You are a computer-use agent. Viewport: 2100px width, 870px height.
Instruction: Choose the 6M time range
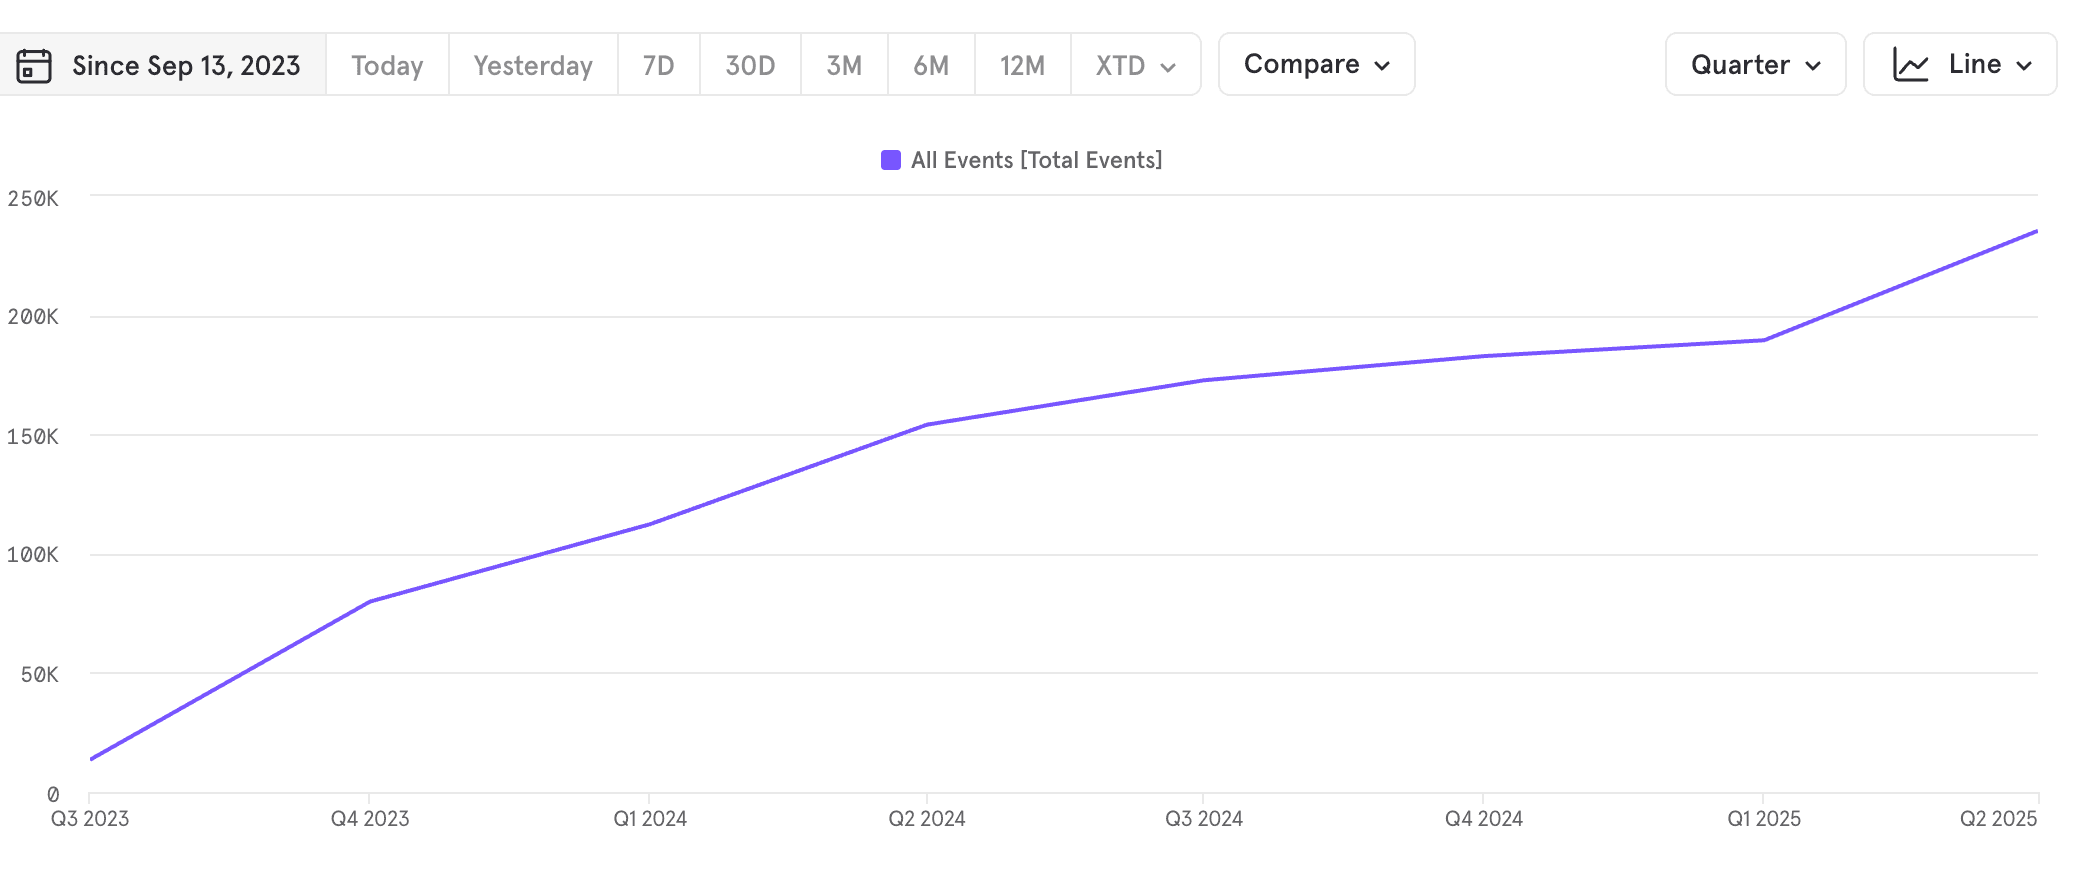coord(931,66)
